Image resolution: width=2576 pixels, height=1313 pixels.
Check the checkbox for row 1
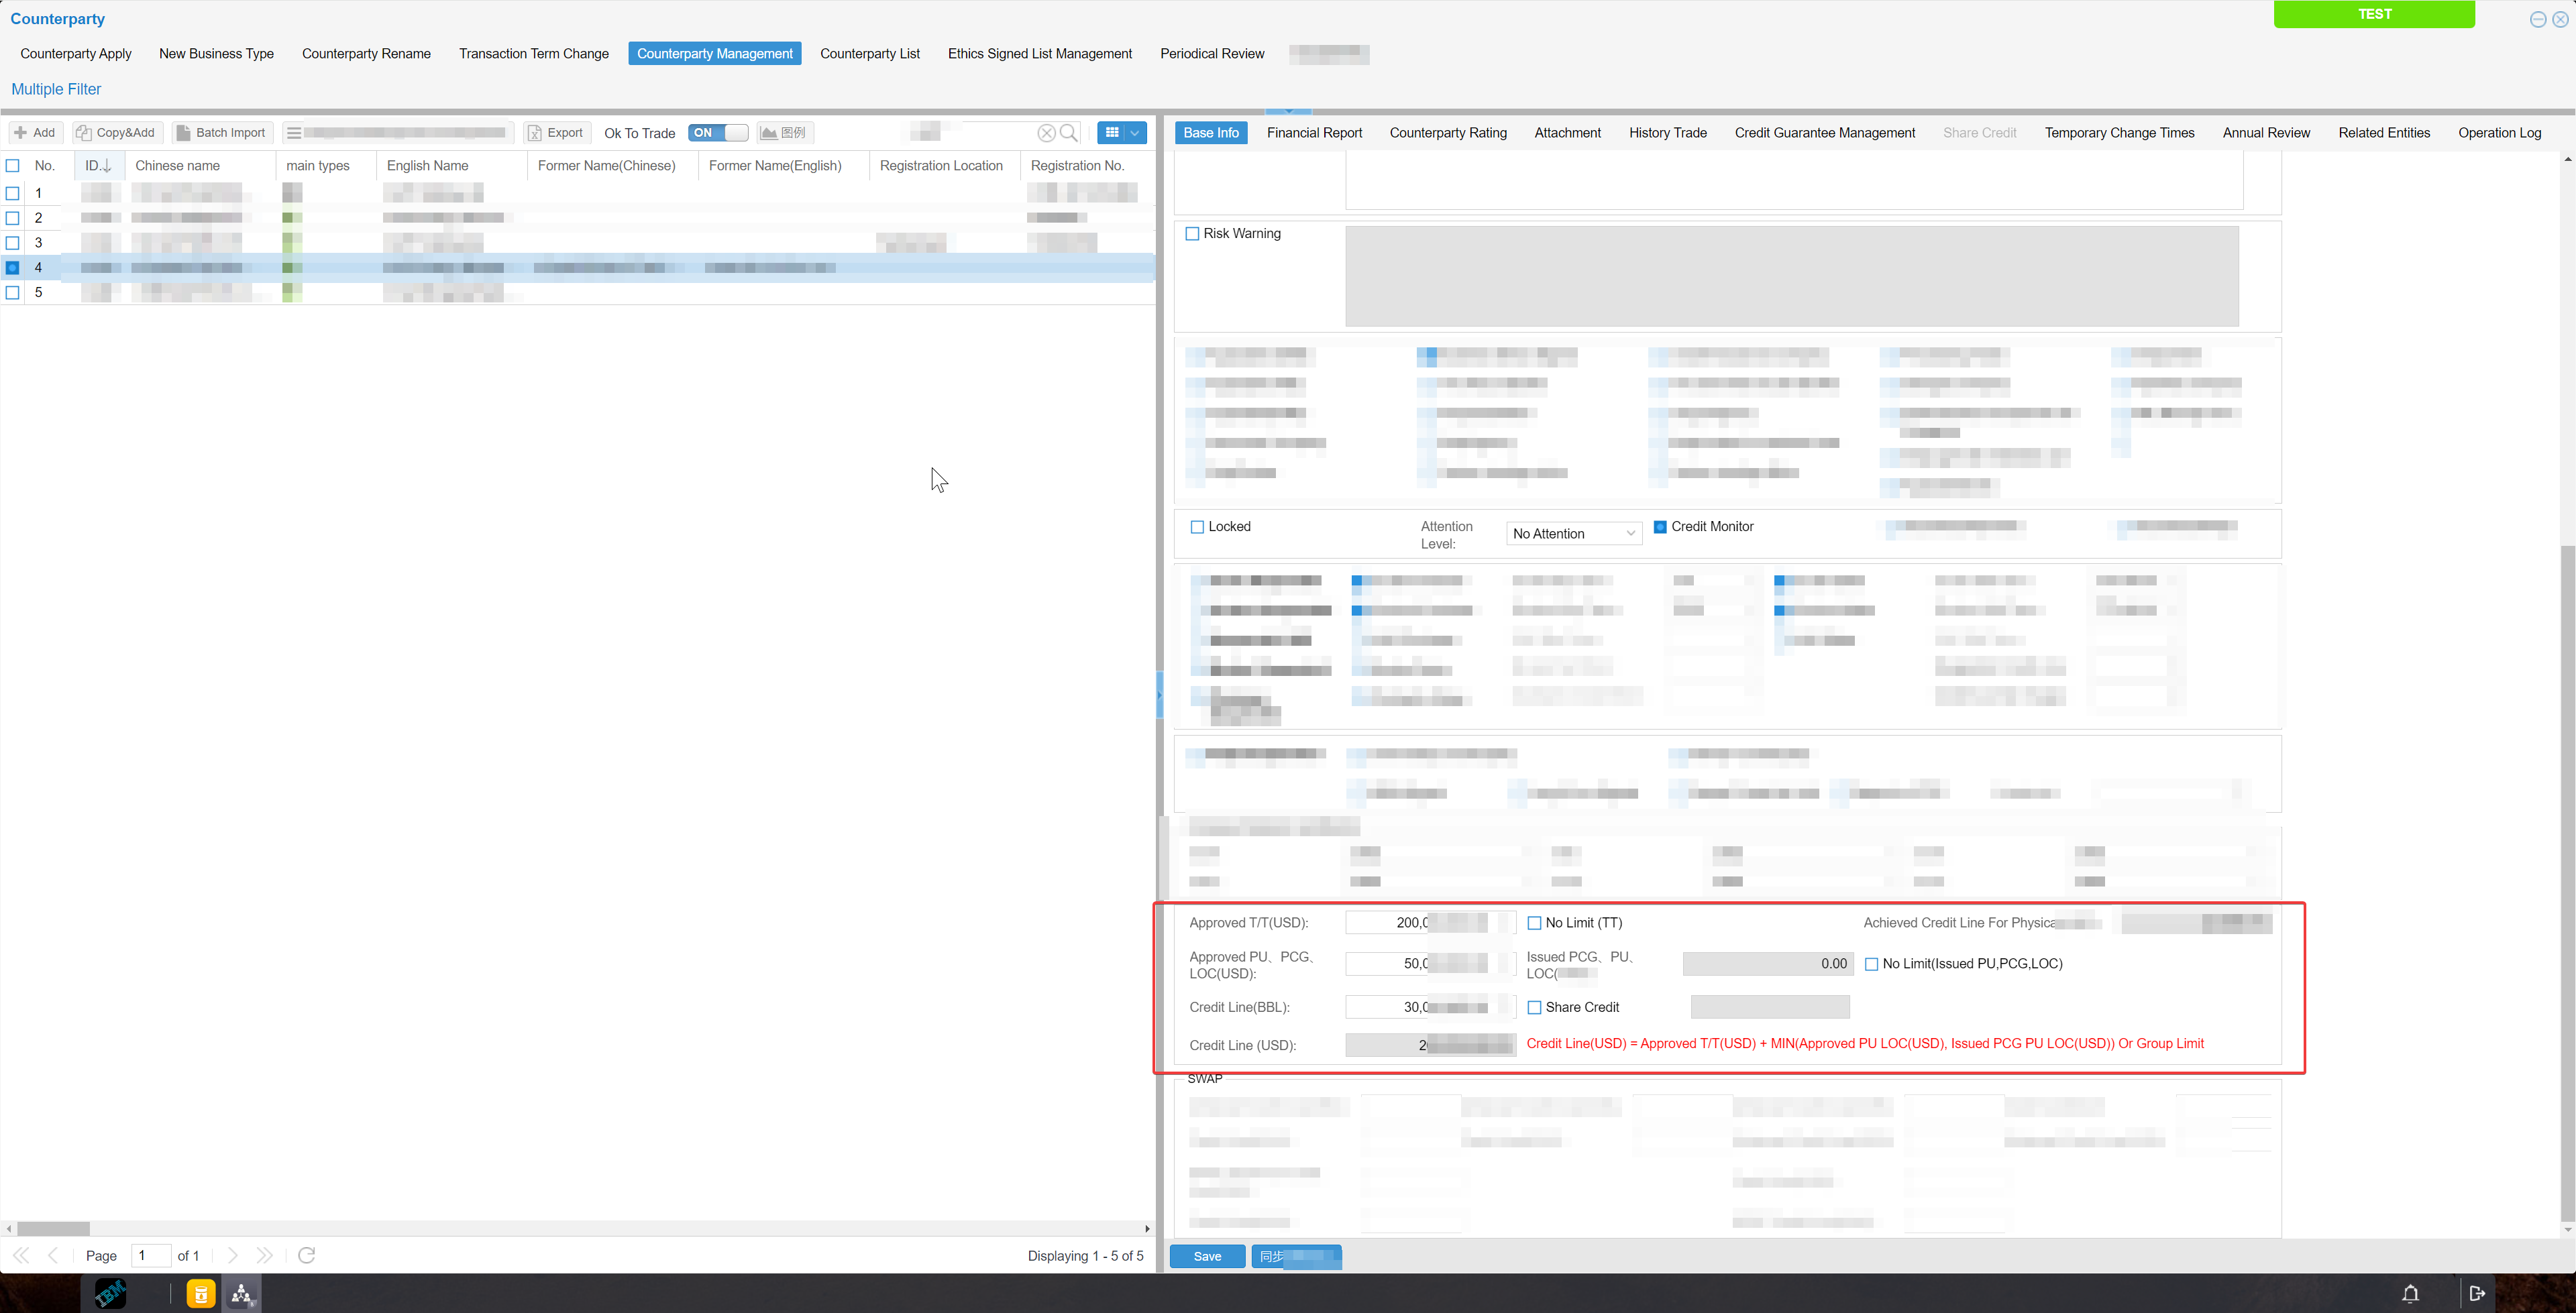(x=13, y=193)
